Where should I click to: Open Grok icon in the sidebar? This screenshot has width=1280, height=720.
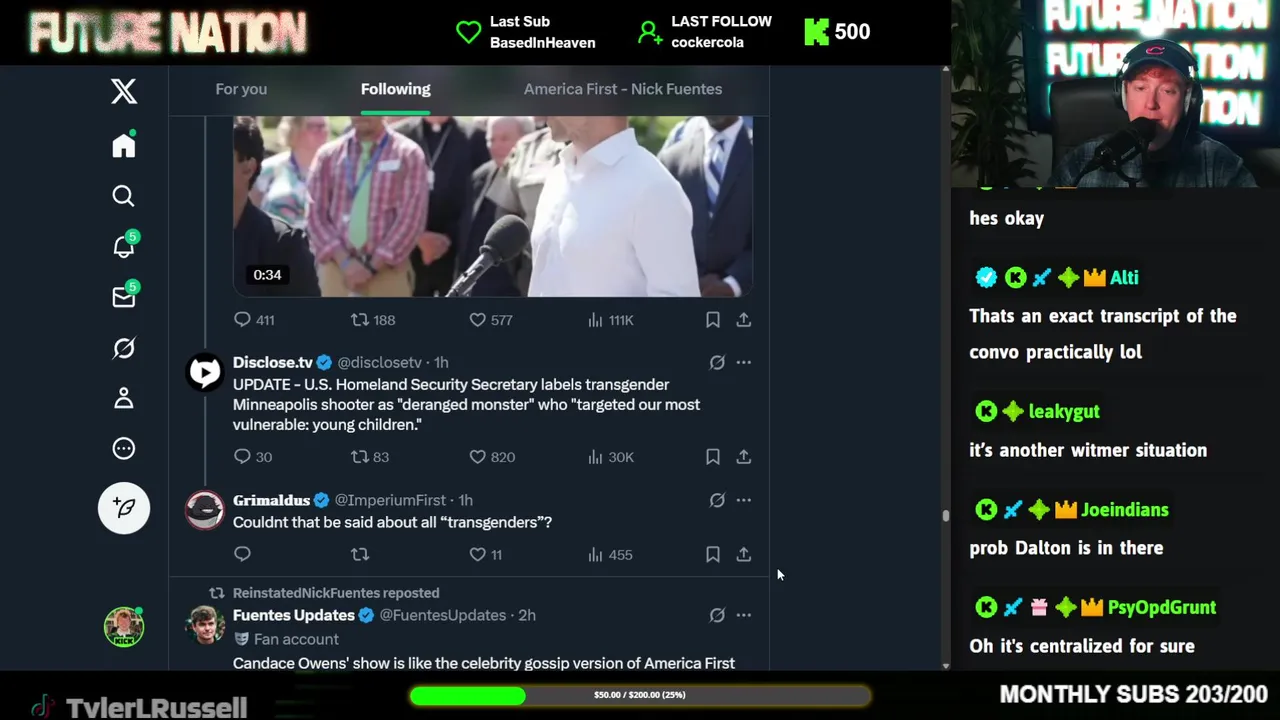click(124, 348)
